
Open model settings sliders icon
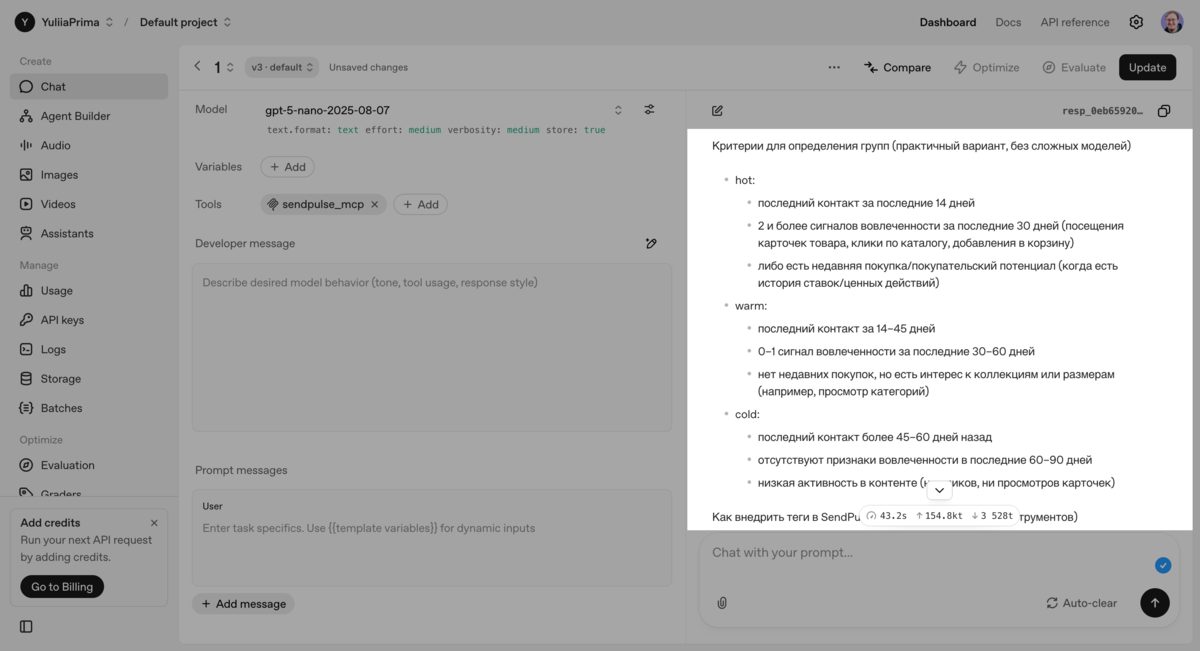click(x=649, y=110)
